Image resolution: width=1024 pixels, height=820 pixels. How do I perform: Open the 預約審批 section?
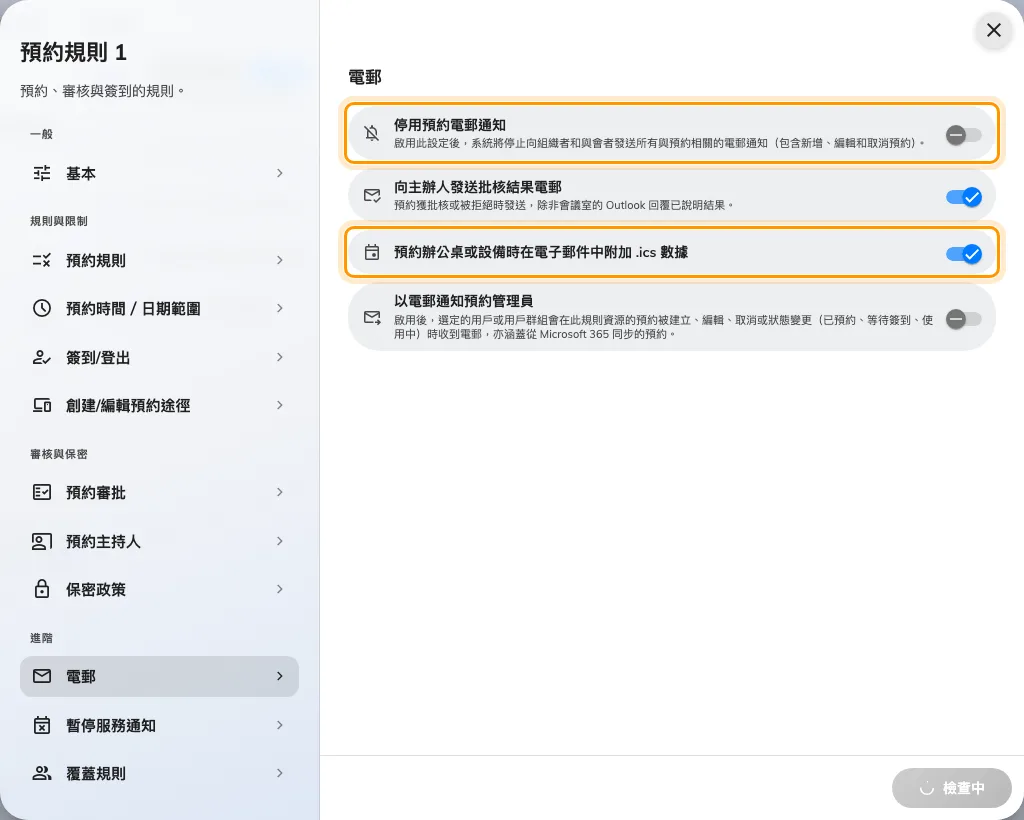point(159,492)
